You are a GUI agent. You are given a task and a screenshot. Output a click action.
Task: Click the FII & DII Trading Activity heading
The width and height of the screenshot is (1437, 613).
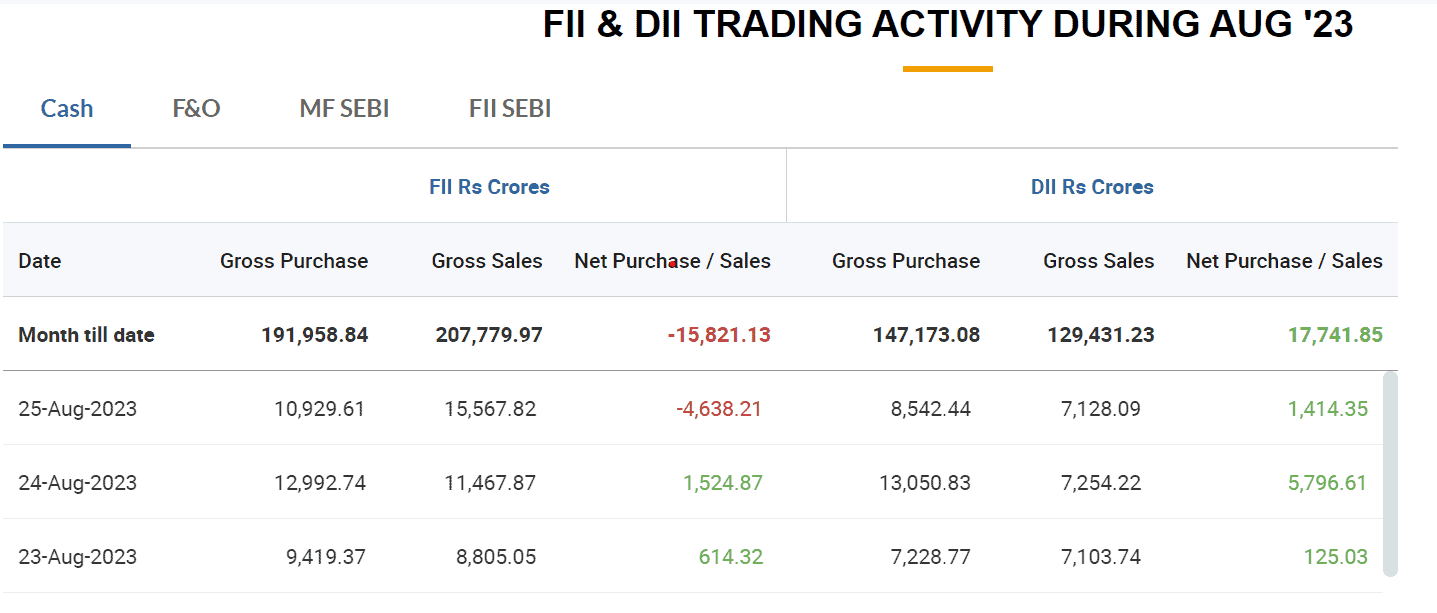coord(948,25)
